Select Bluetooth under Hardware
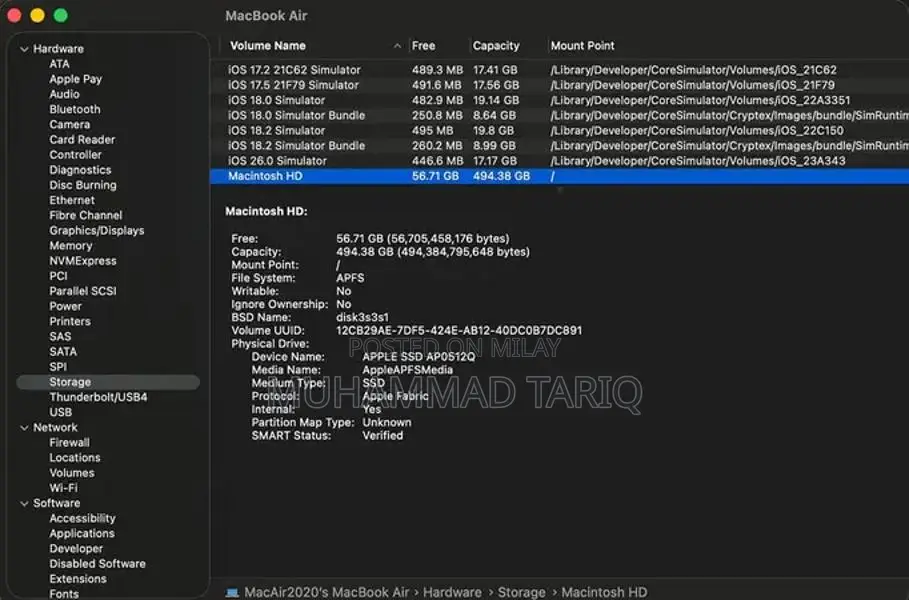The width and height of the screenshot is (909, 600). pos(75,109)
